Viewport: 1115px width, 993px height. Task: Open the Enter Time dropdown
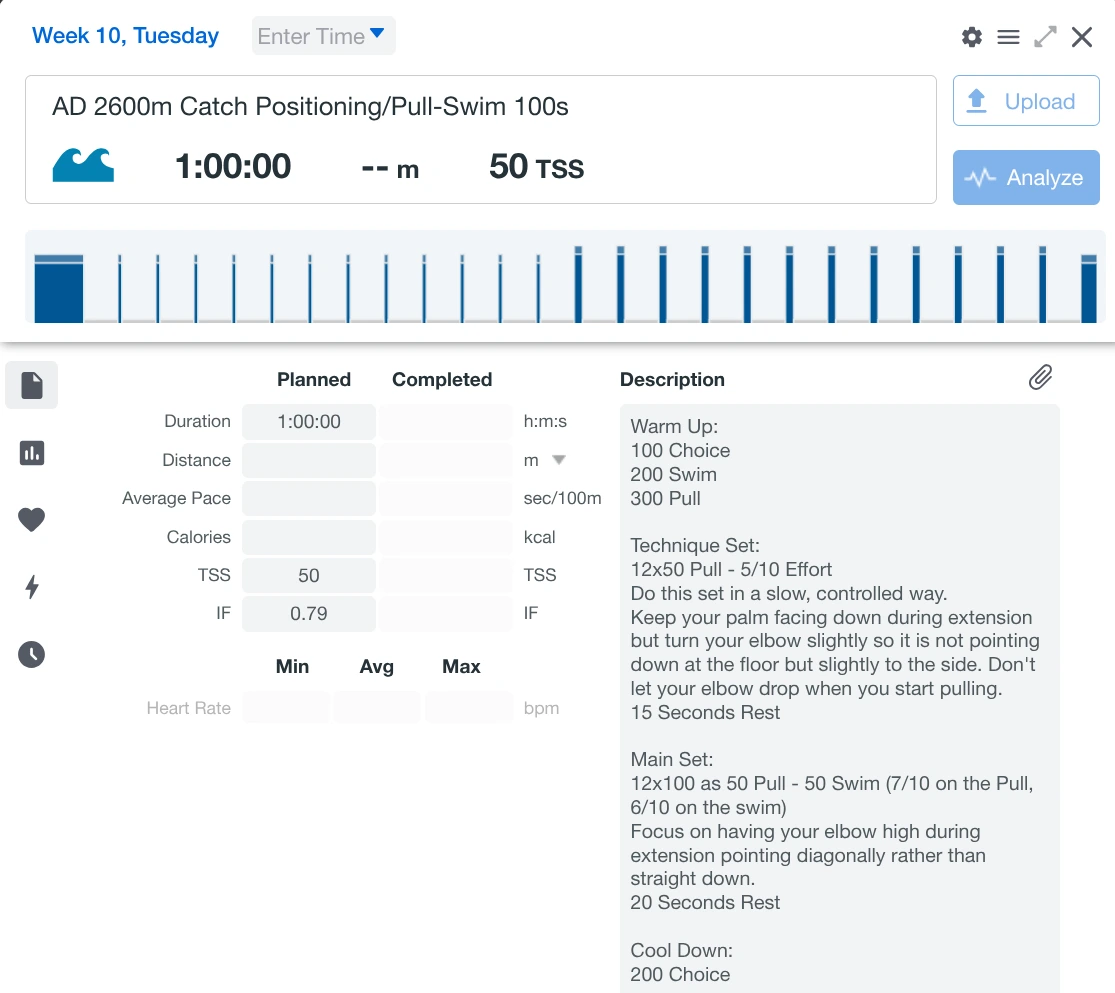[323, 36]
